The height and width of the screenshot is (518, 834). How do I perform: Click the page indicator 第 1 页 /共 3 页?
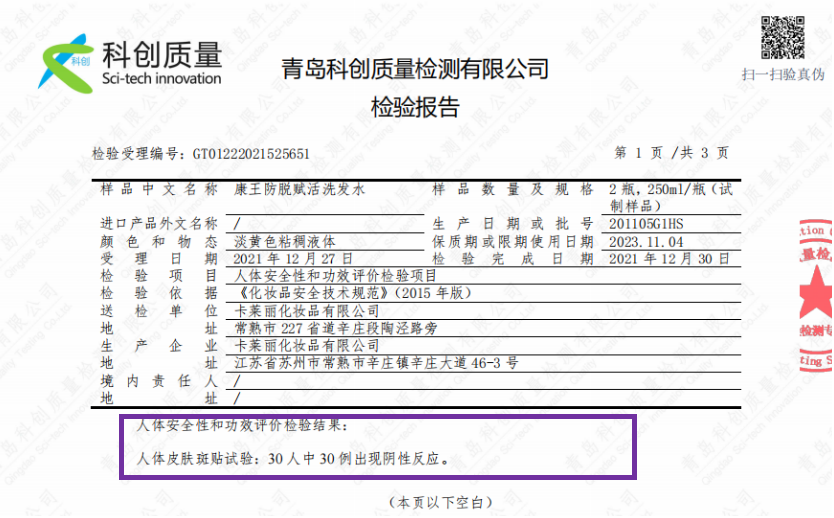[x=671, y=153]
